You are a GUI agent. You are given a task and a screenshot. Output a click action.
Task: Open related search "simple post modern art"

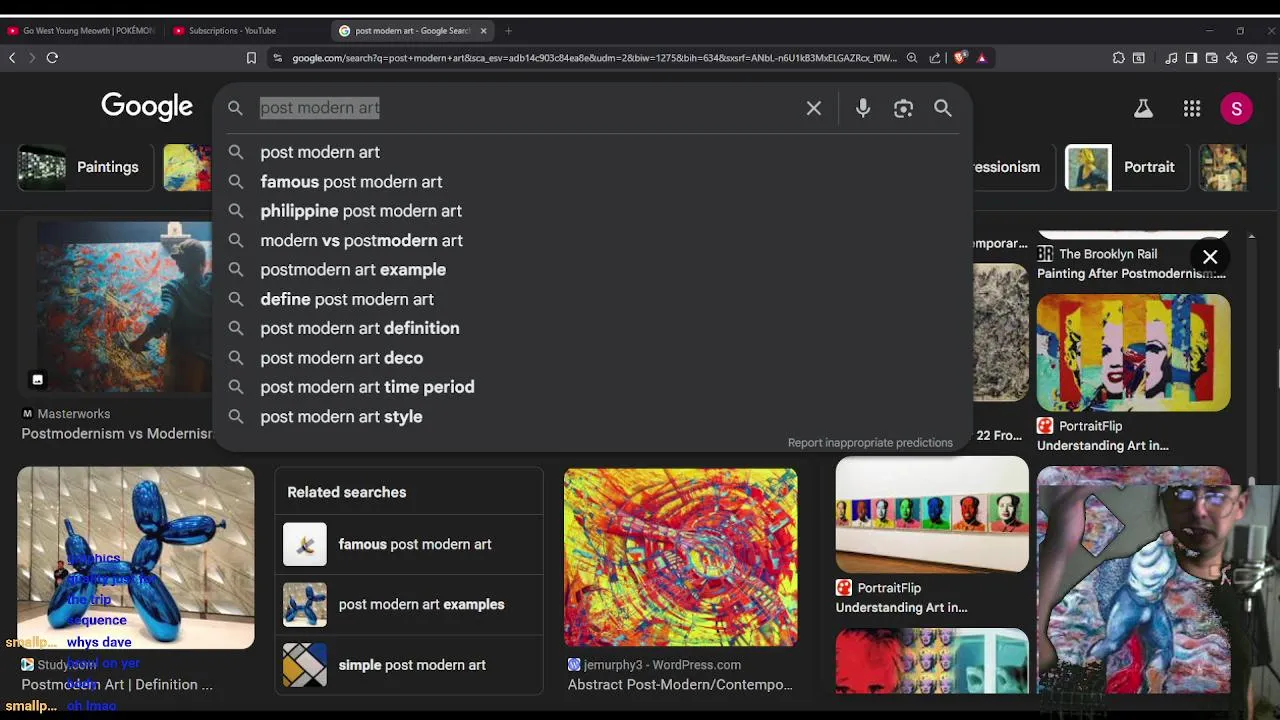click(409, 665)
